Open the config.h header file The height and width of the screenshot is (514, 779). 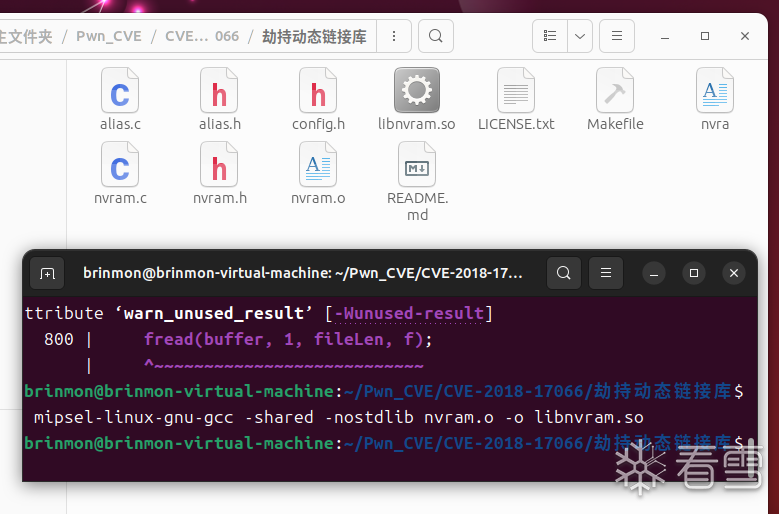click(318, 100)
